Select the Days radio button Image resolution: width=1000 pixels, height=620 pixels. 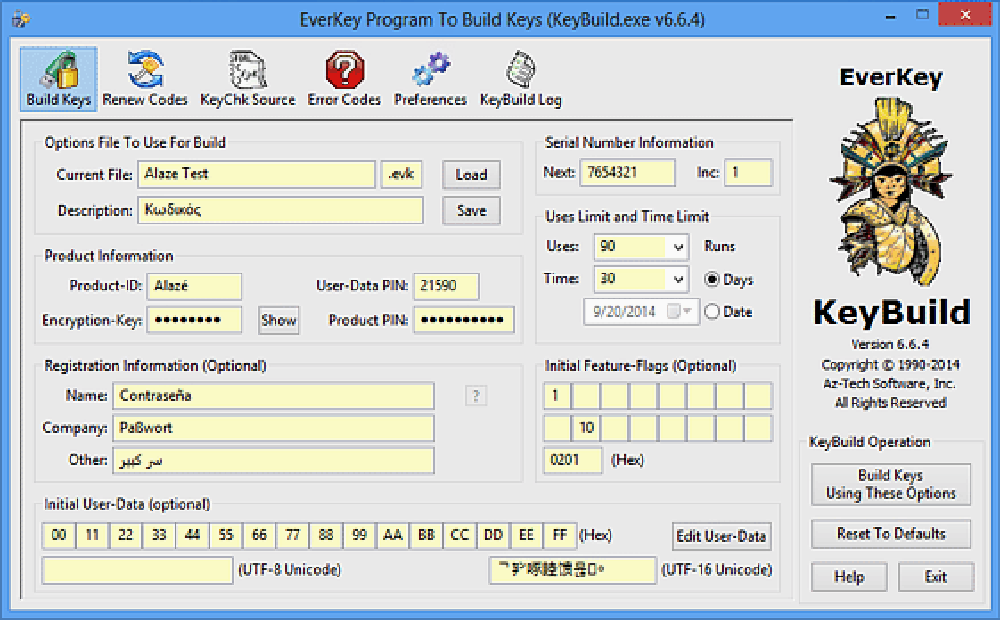click(x=712, y=279)
